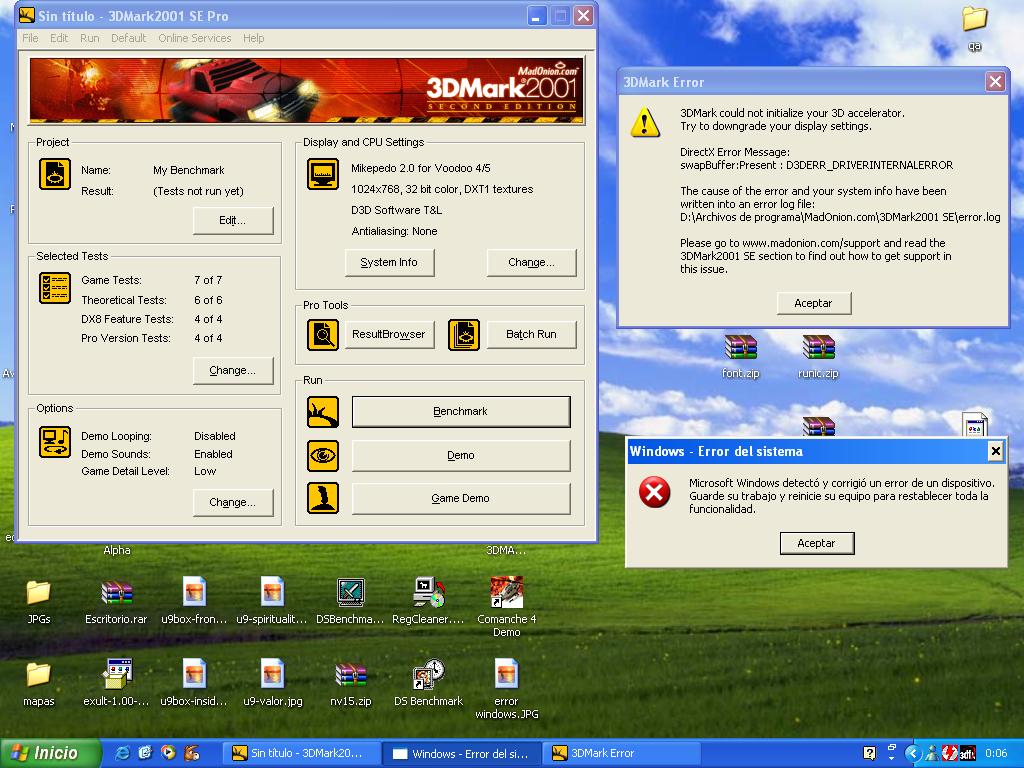Switch to the Sin título - 3DMark taskbar button
The image size is (1024, 768).
pos(300,754)
